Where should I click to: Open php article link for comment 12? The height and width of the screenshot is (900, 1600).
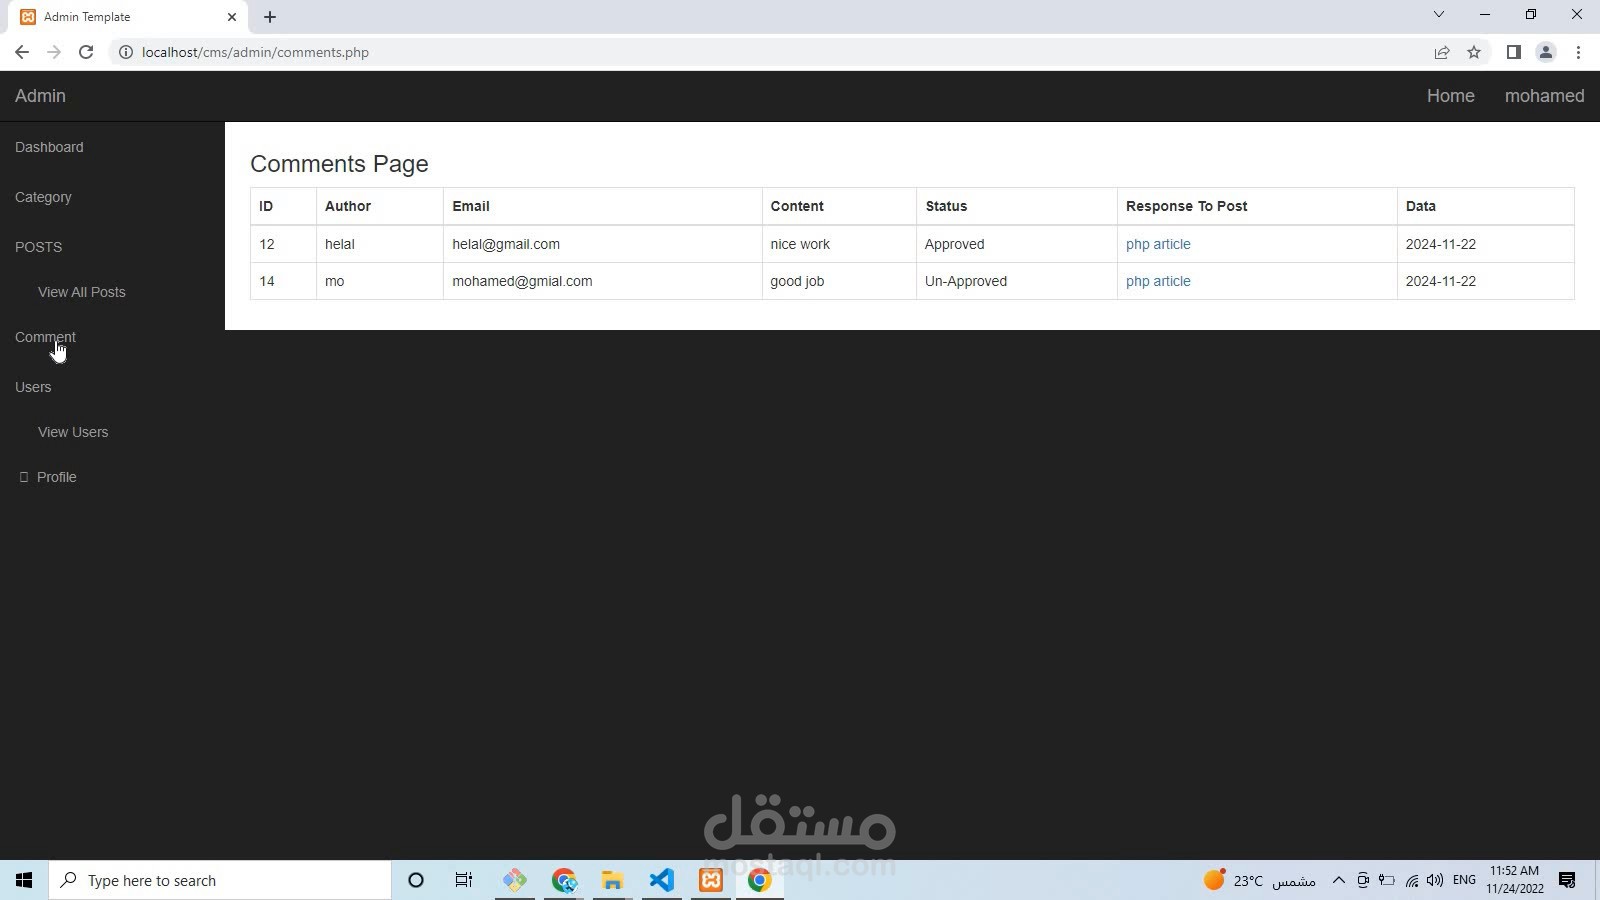click(x=1158, y=244)
